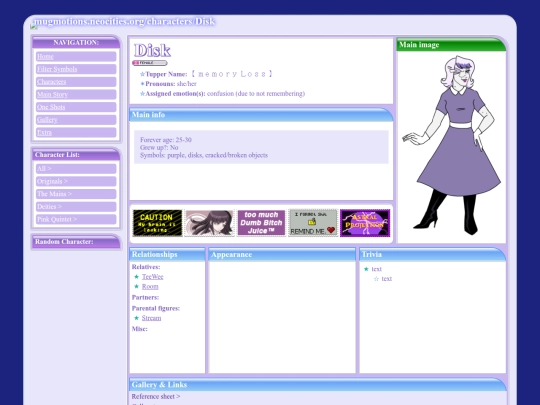The width and height of the screenshot is (540, 405).
Task: Click the anime girl portrait stamp
Action: (x=209, y=223)
